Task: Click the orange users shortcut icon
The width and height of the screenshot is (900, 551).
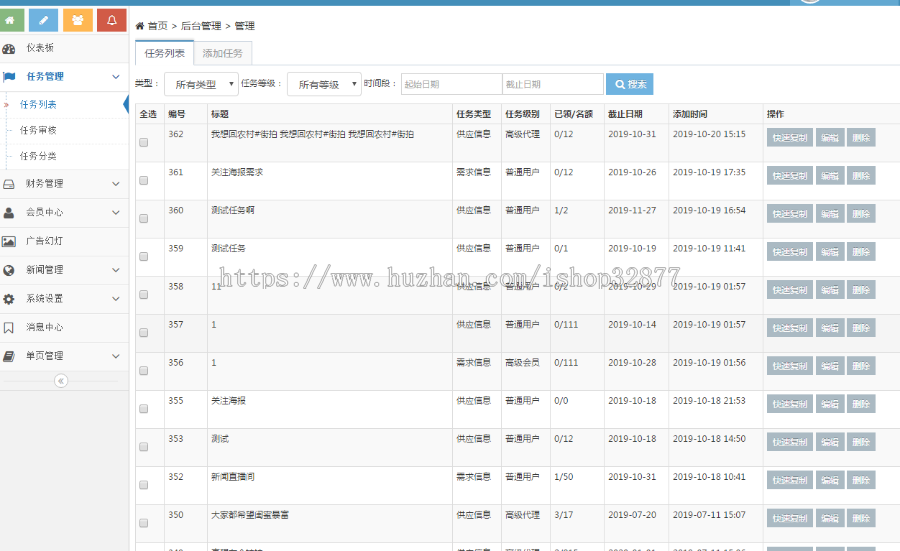Action: click(77, 21)
